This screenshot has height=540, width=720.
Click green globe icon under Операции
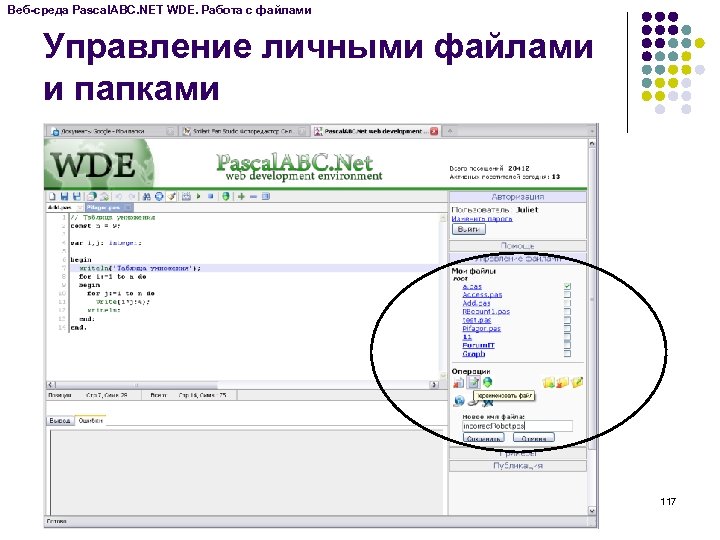coord(488,382)
